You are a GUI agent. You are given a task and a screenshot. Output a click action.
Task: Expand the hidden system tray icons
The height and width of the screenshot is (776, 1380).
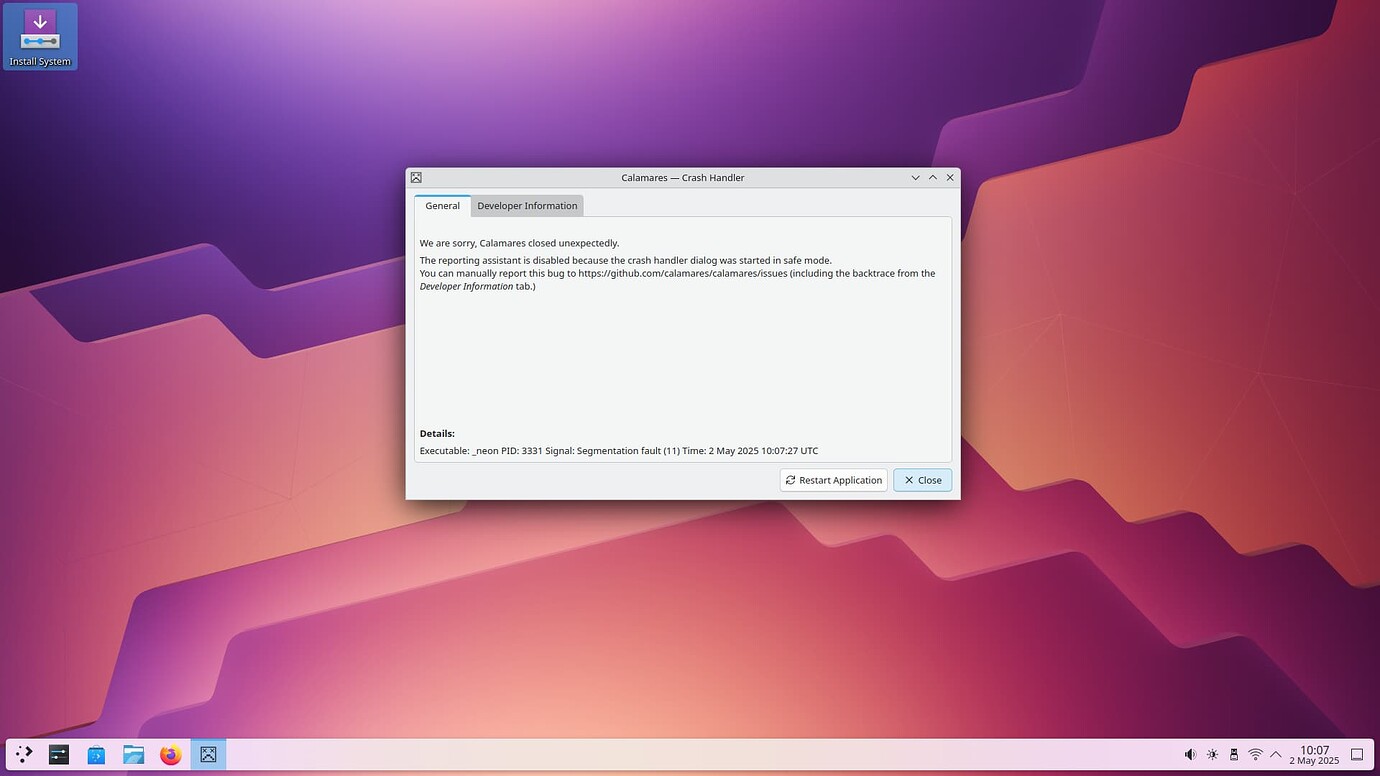pyautogui.click(x=1277, y=754)
